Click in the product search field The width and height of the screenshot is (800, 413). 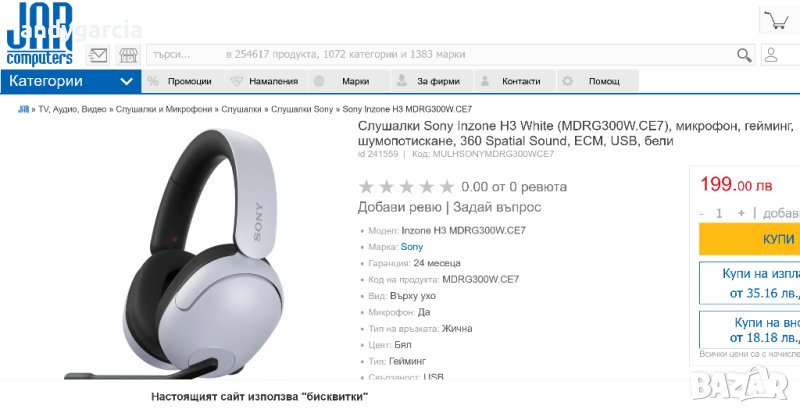441,55
